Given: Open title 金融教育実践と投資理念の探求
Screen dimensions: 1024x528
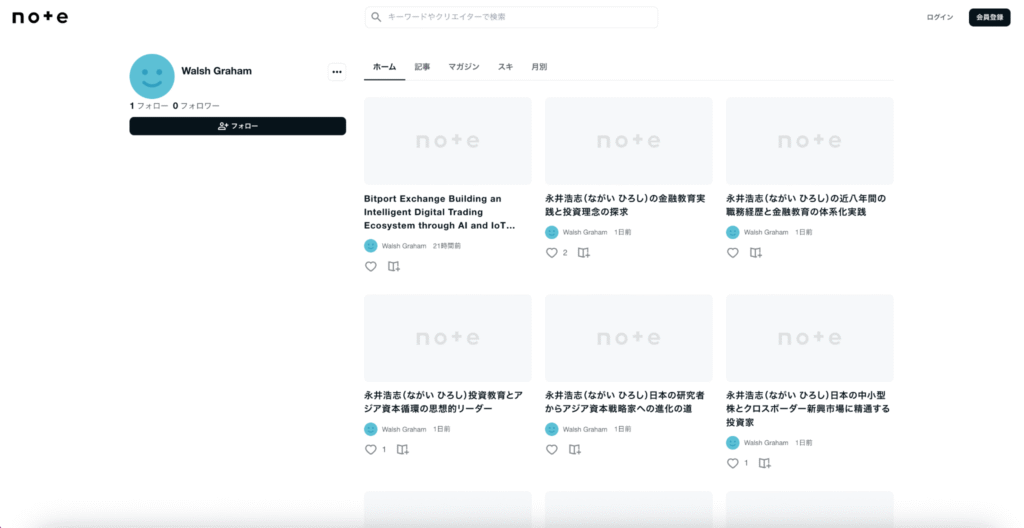Looking at the screenshot, I should 625,205.
